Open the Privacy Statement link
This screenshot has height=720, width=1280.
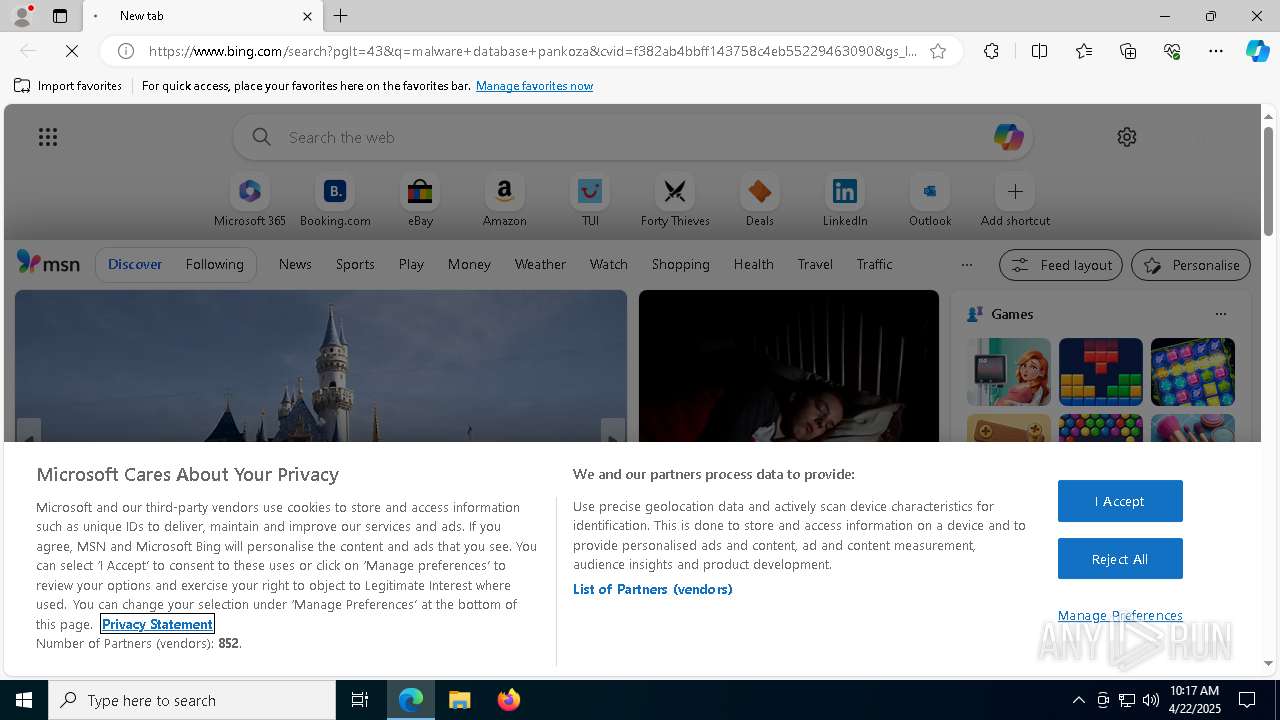click(x=157, y=624)
